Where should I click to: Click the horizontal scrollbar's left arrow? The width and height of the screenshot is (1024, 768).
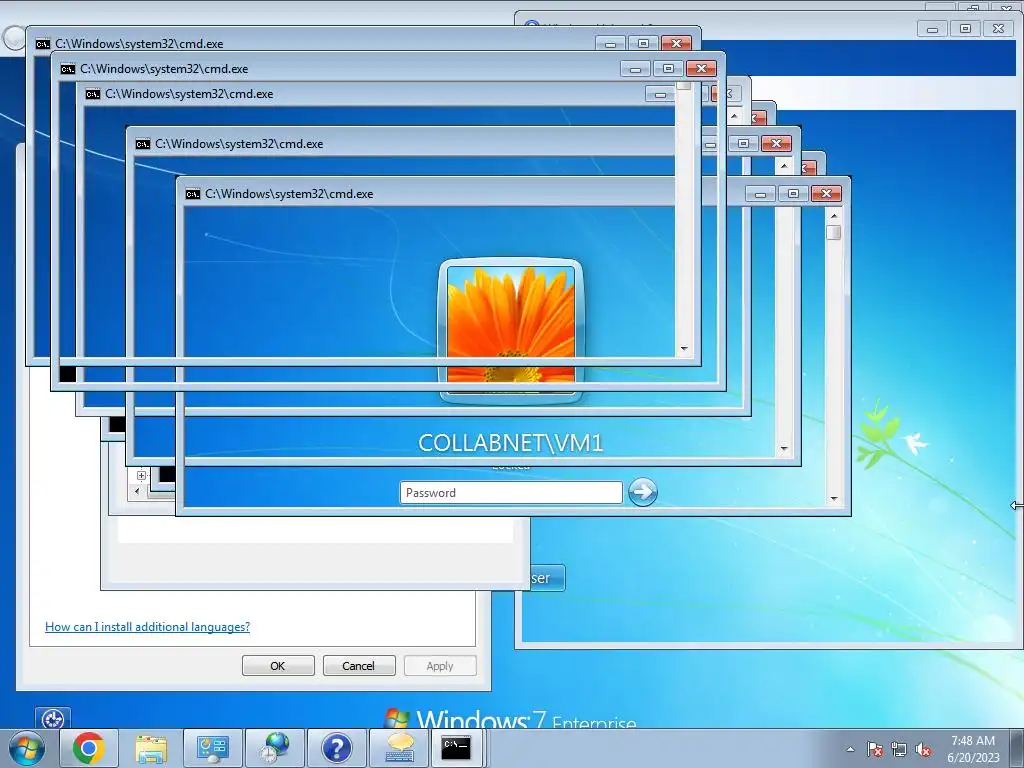[x=136, y=491]
